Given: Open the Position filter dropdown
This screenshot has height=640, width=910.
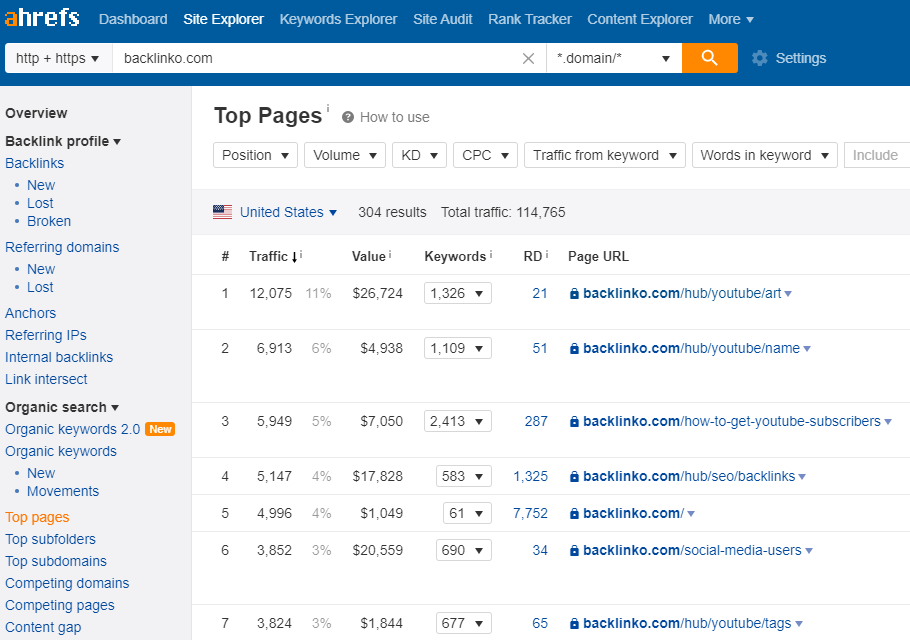Looking at the screenshot, I should [255, 155].
